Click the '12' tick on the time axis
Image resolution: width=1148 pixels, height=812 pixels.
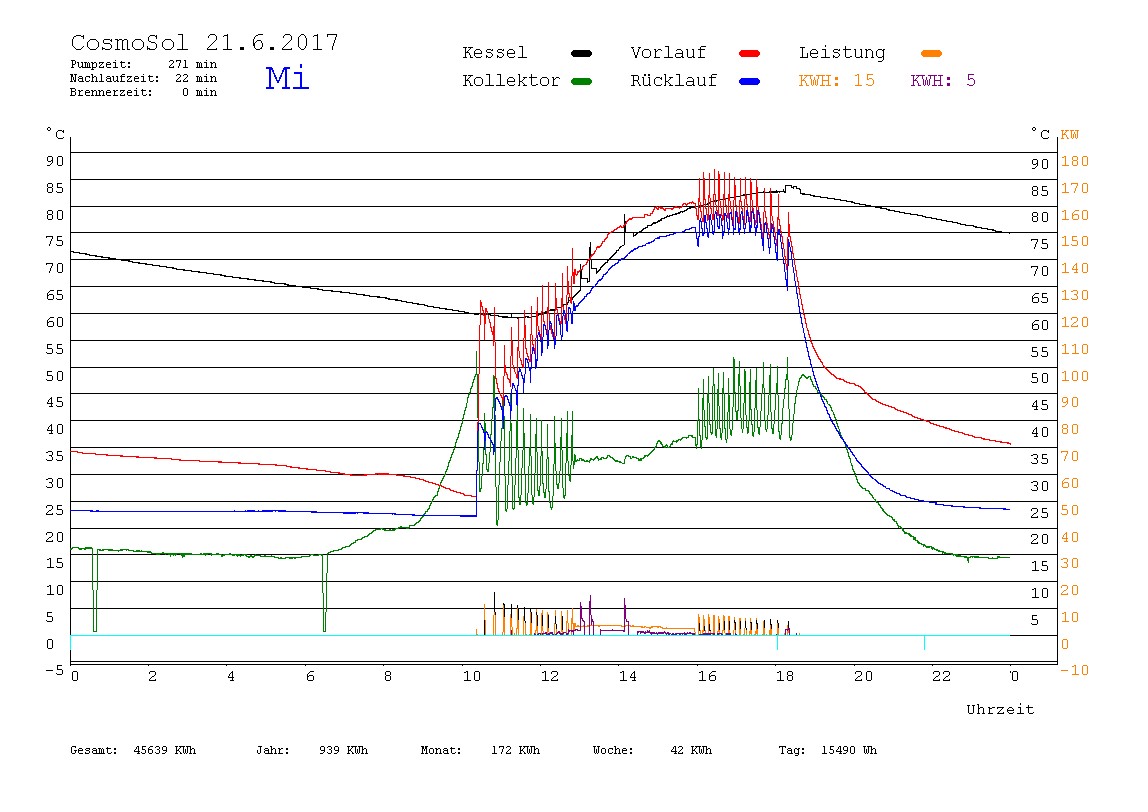(549, 677)
